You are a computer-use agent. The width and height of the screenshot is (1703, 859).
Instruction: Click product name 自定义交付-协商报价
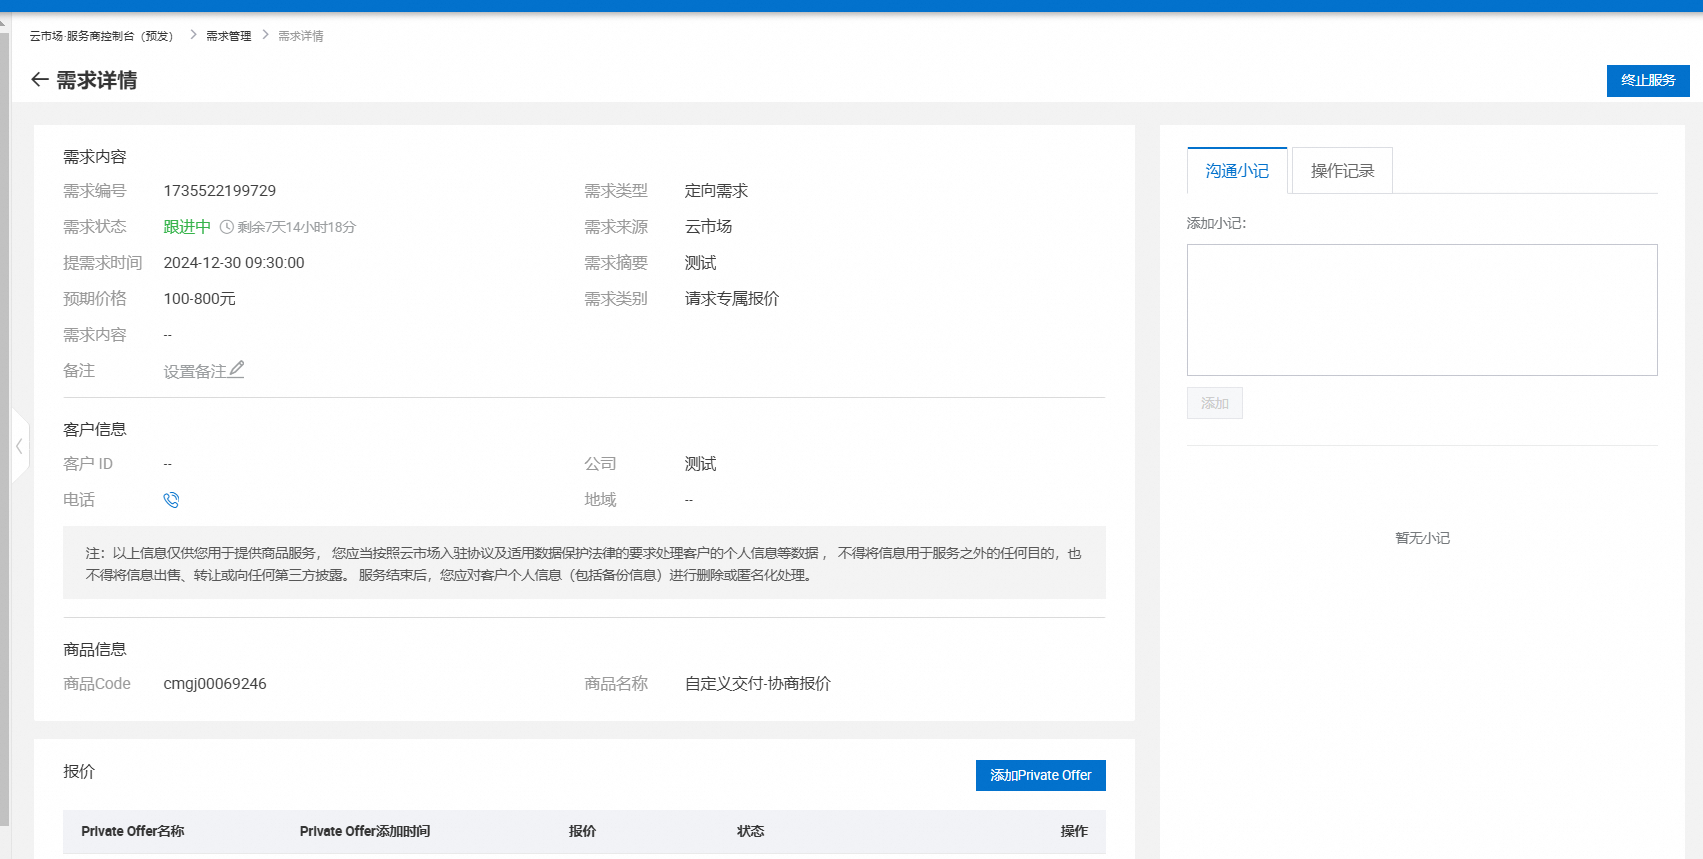click(757, 684)
